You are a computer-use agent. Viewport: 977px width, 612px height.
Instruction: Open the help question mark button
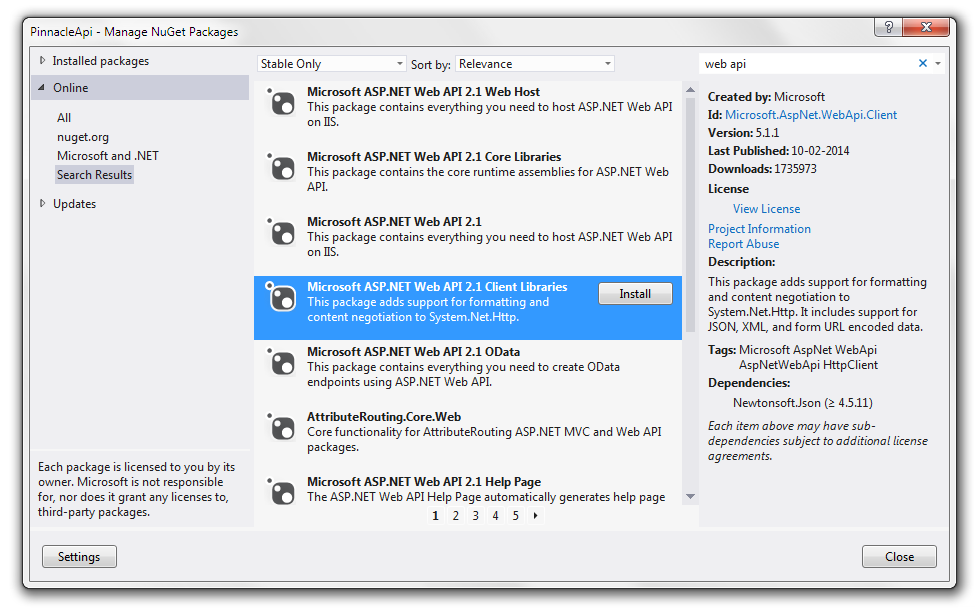889,27
